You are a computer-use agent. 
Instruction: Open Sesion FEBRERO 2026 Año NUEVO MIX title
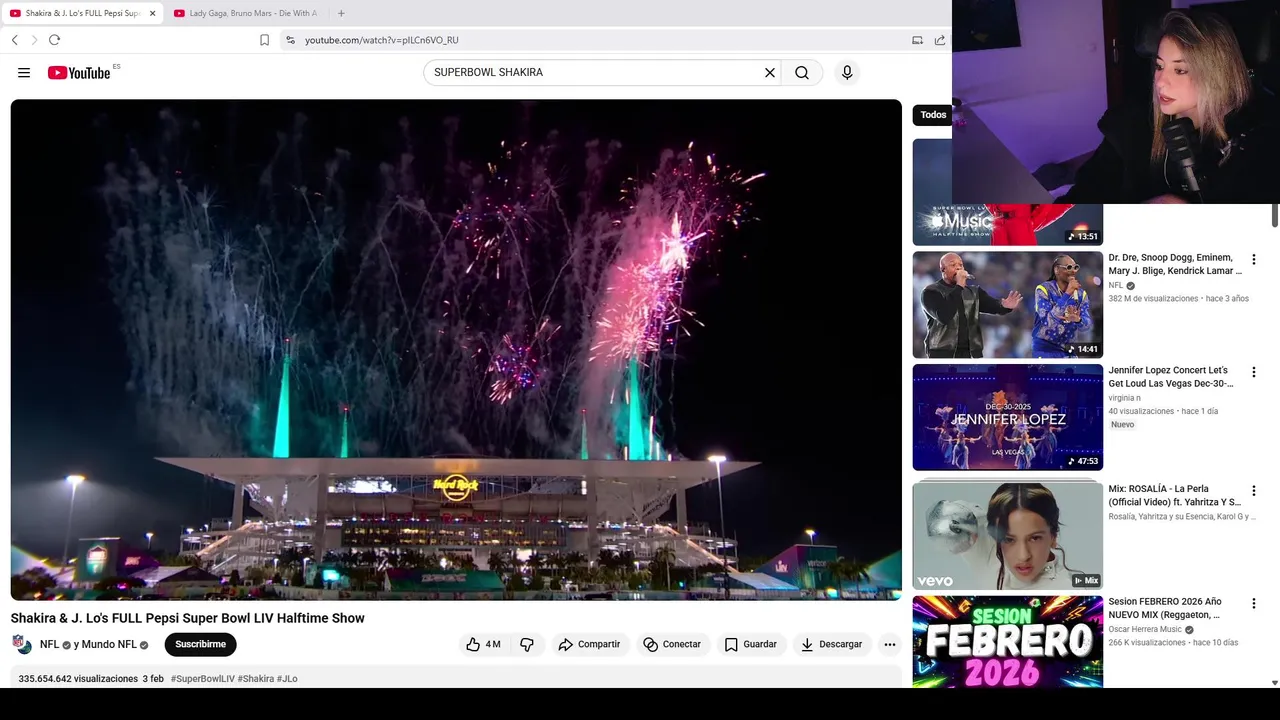[1165, 608]
